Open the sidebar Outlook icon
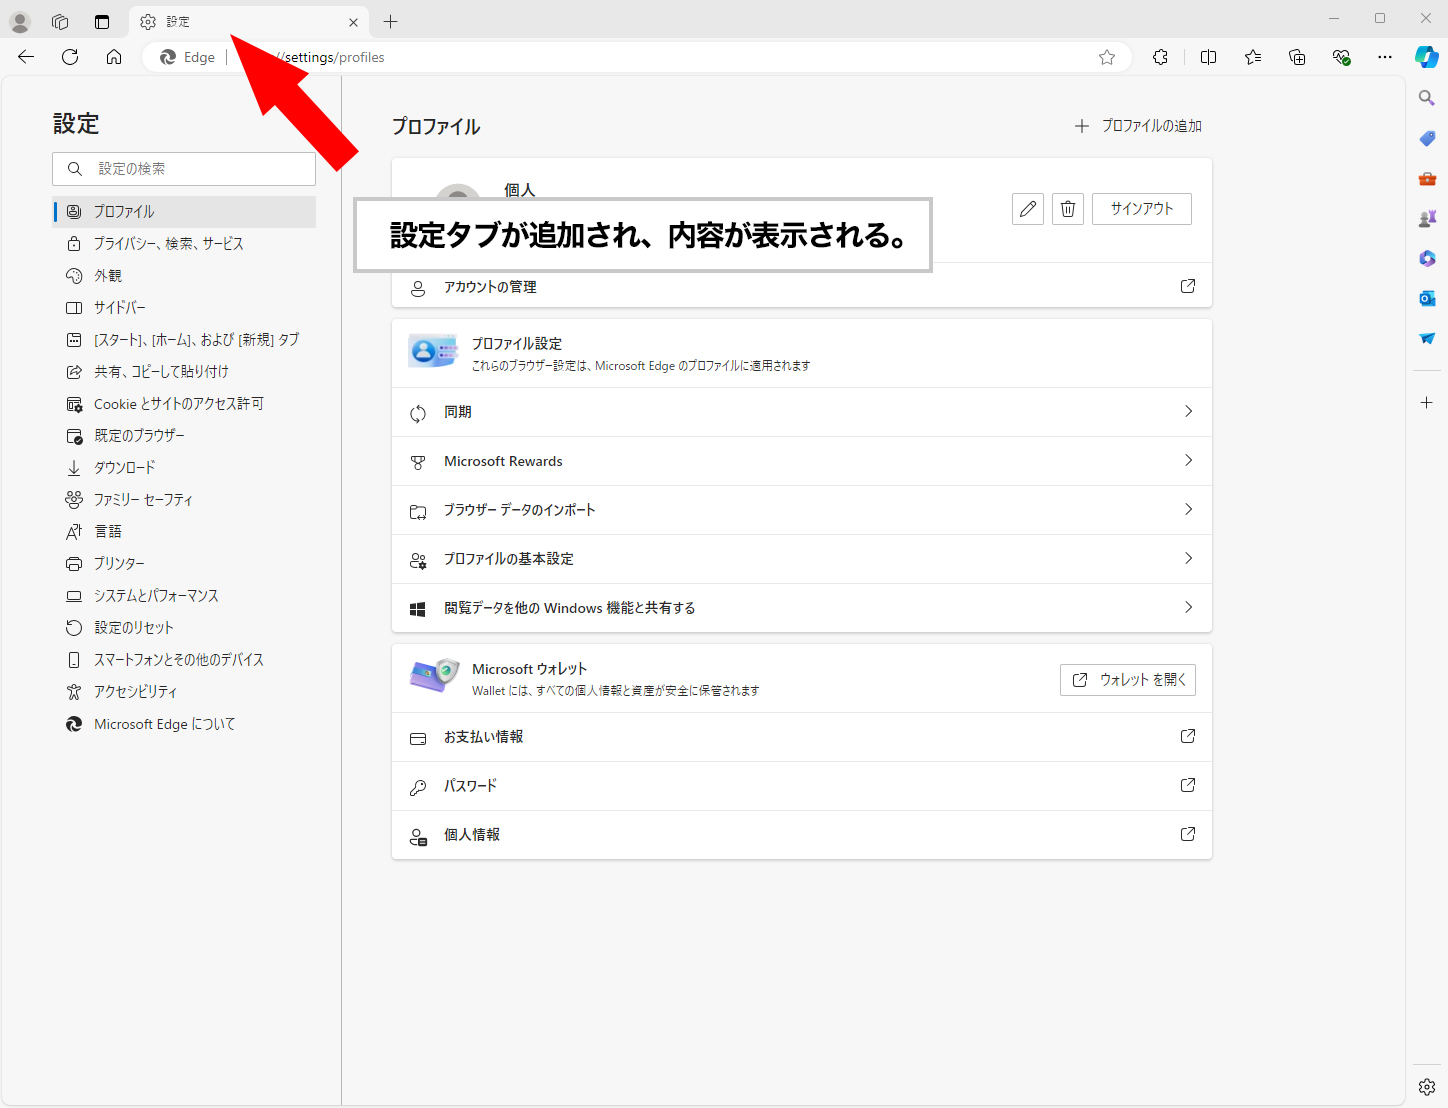 1427,298
